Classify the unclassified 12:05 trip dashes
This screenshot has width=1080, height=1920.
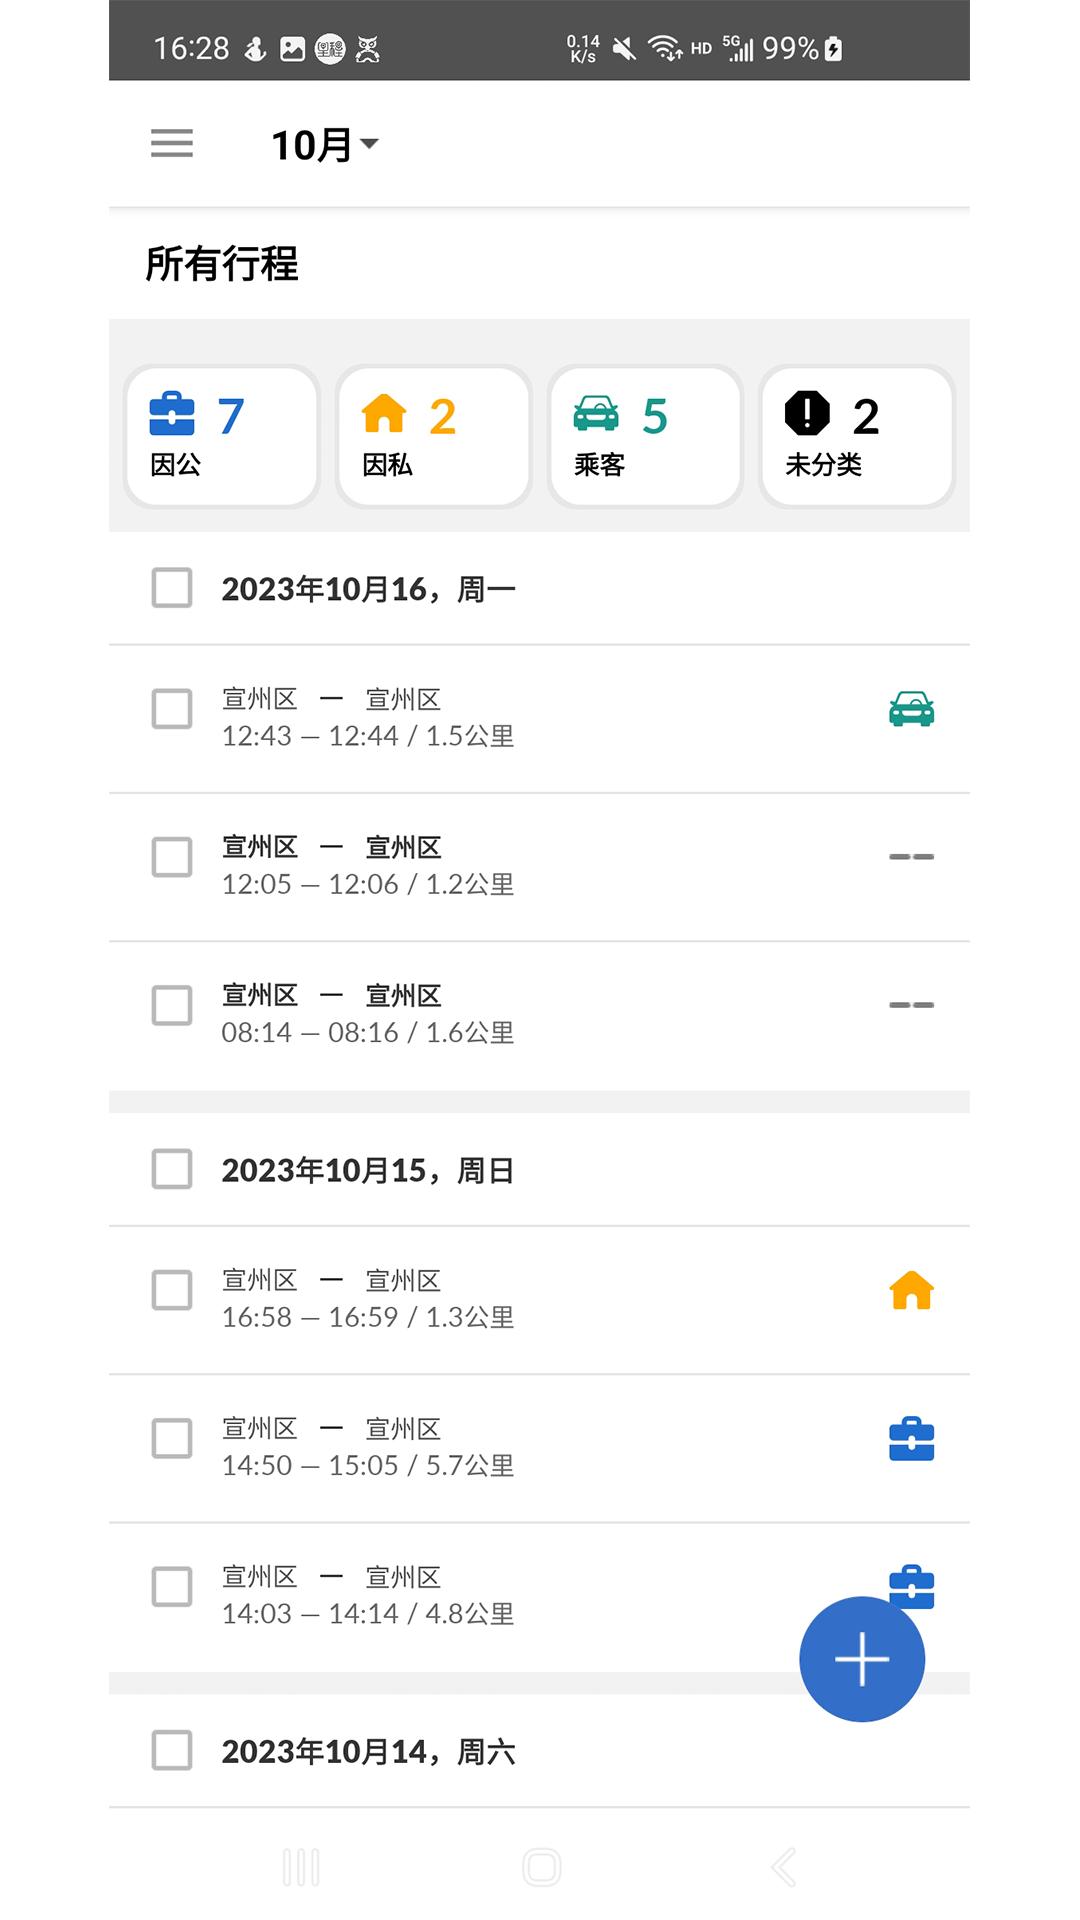click(x=911, y=857)
